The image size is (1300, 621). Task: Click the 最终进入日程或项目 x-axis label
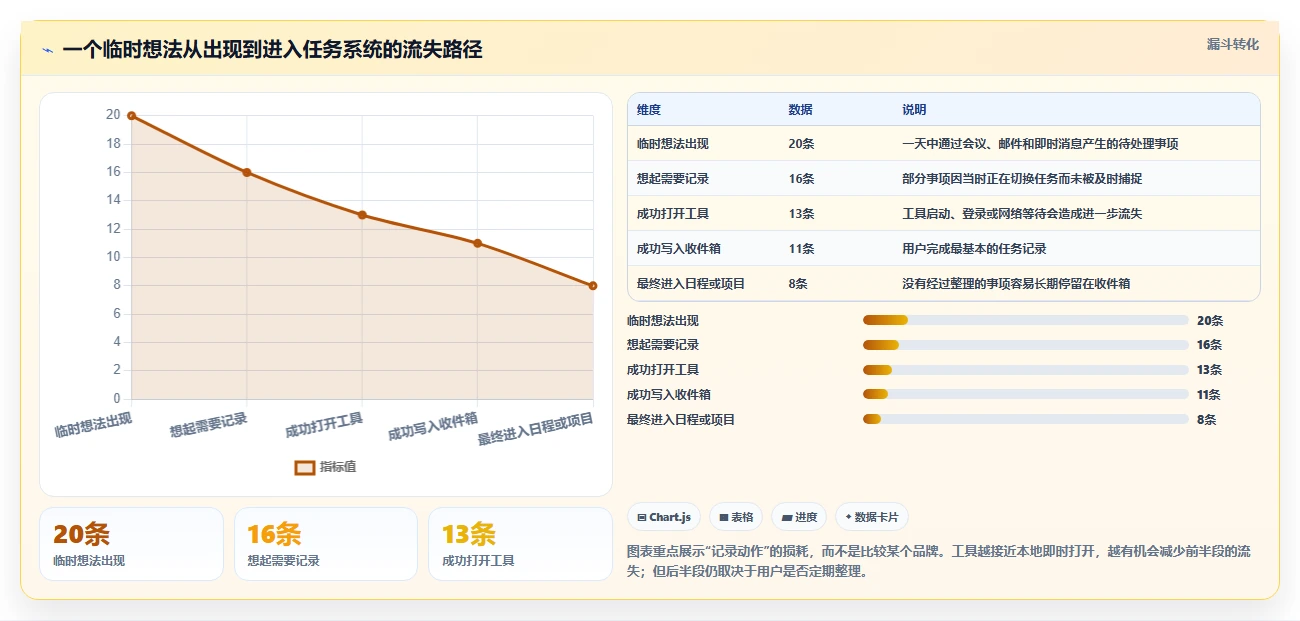click(x=536, y=429)
